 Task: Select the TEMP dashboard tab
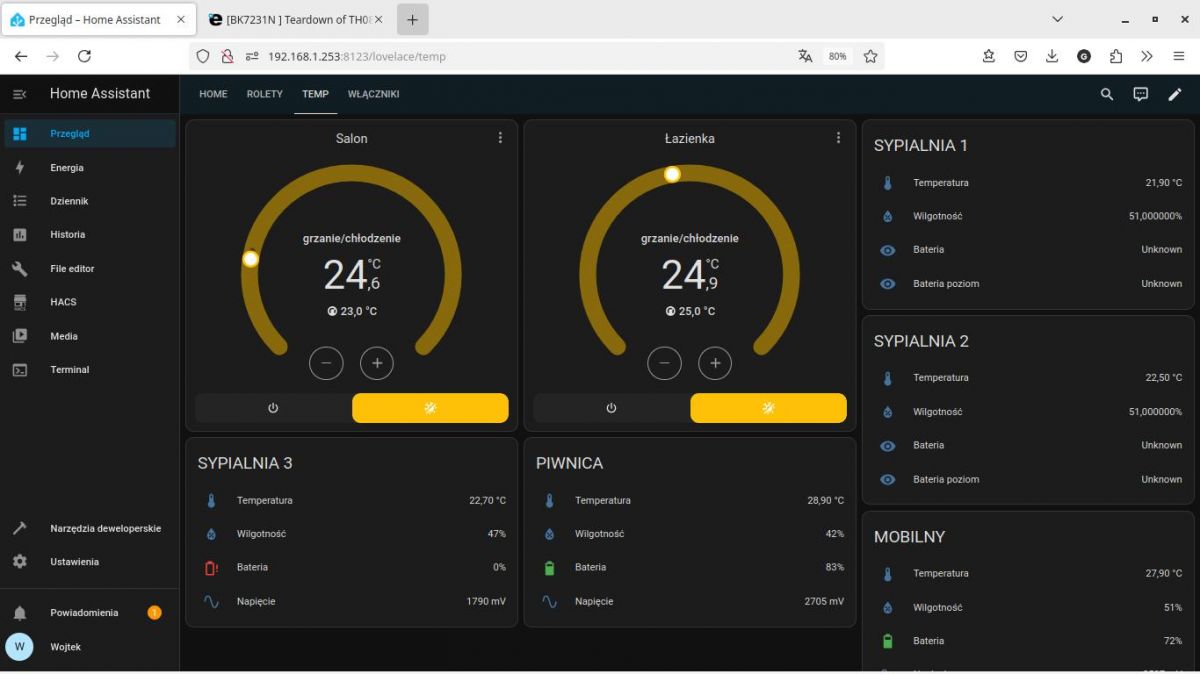click(x=315, y=94)
